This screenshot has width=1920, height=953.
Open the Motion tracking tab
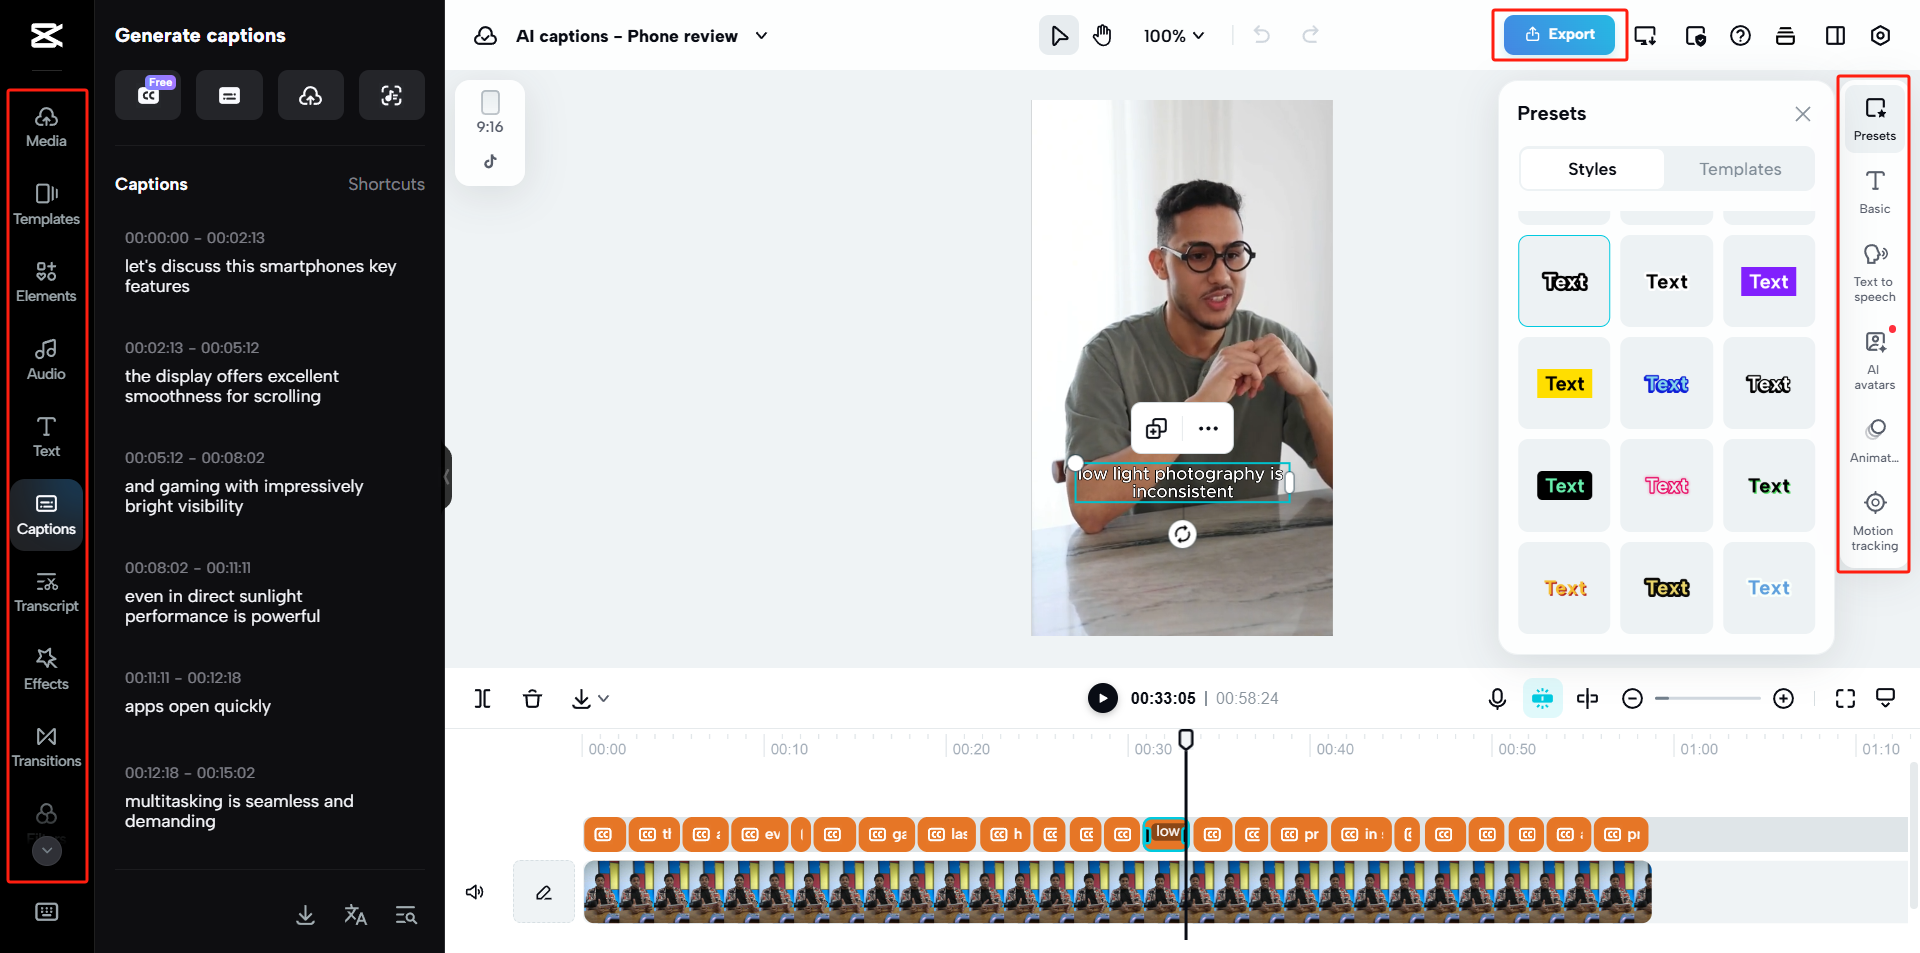[1874, 521]
